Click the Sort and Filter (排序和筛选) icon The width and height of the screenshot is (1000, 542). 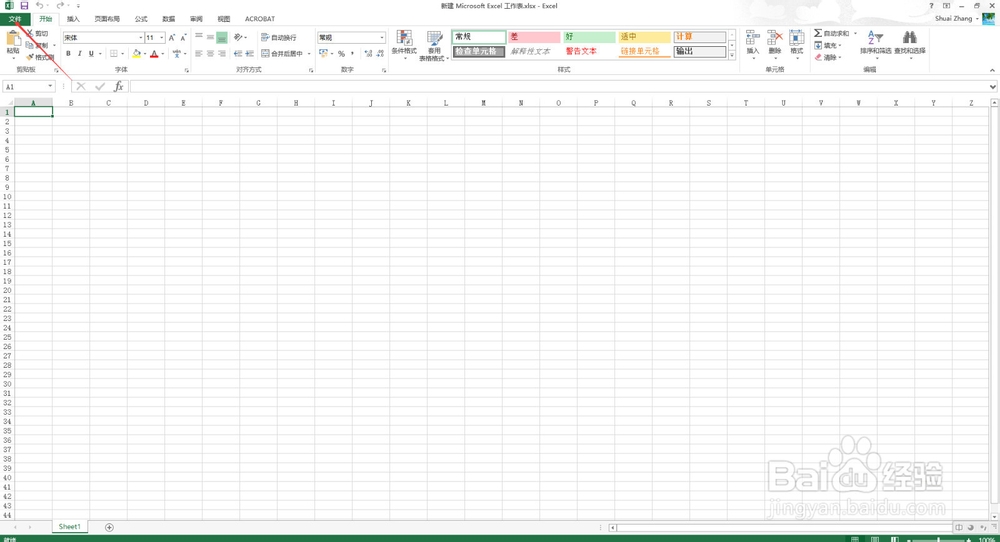tap(875, 38)
